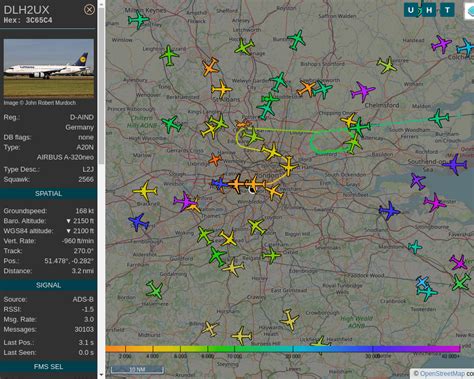Select light blue aircraft near Cranbrook
This screenshot has width=474, height=379.
(x=422, y=282)
